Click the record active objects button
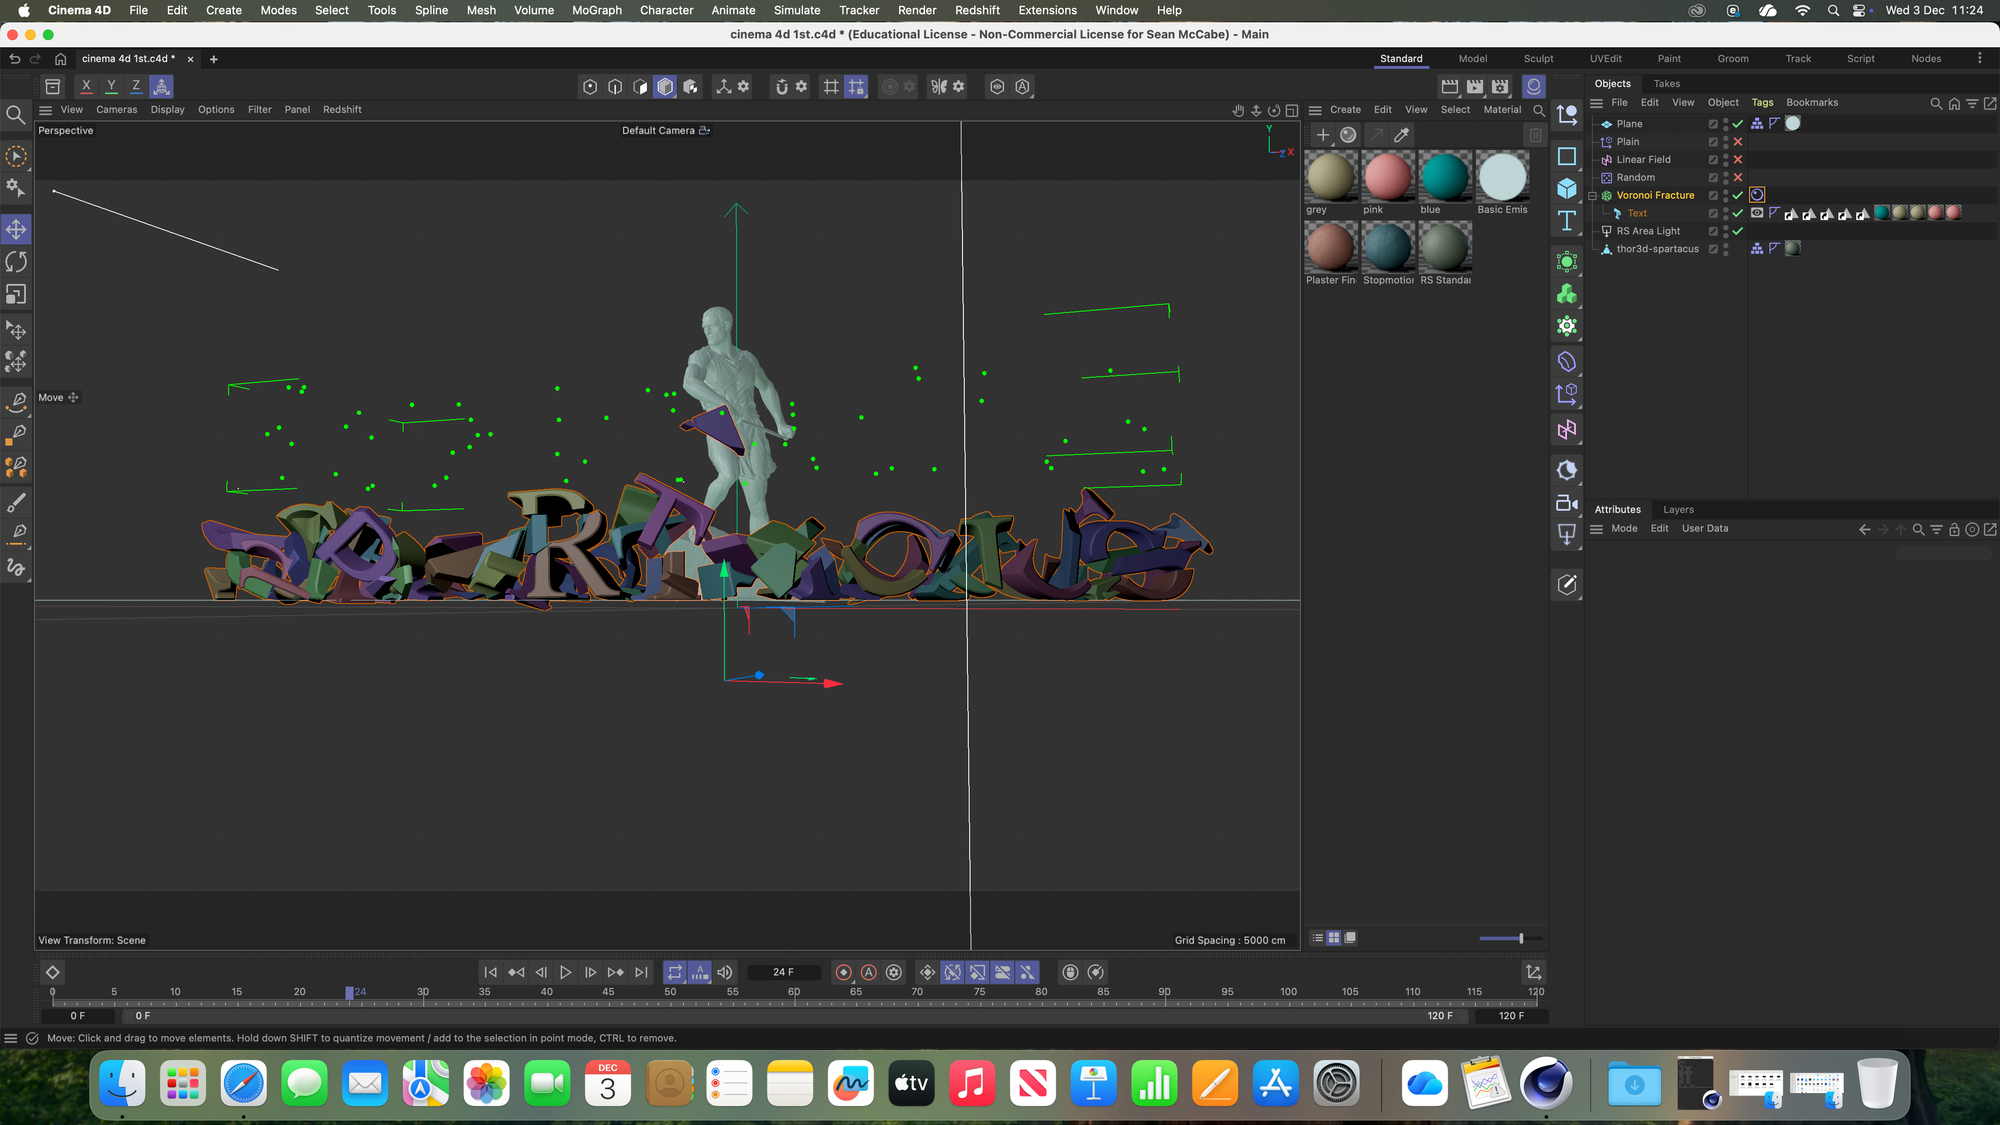 [843, 972]
